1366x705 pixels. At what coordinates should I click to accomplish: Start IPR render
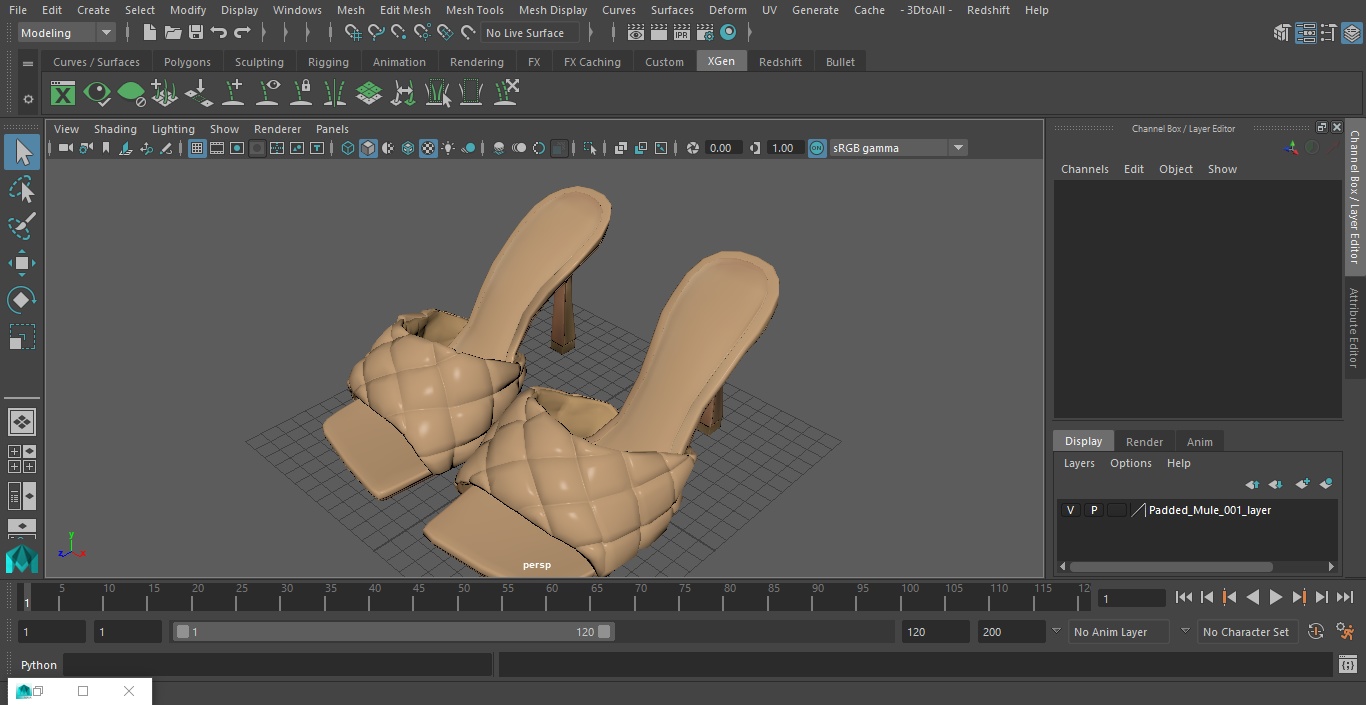tap(682, 33)
